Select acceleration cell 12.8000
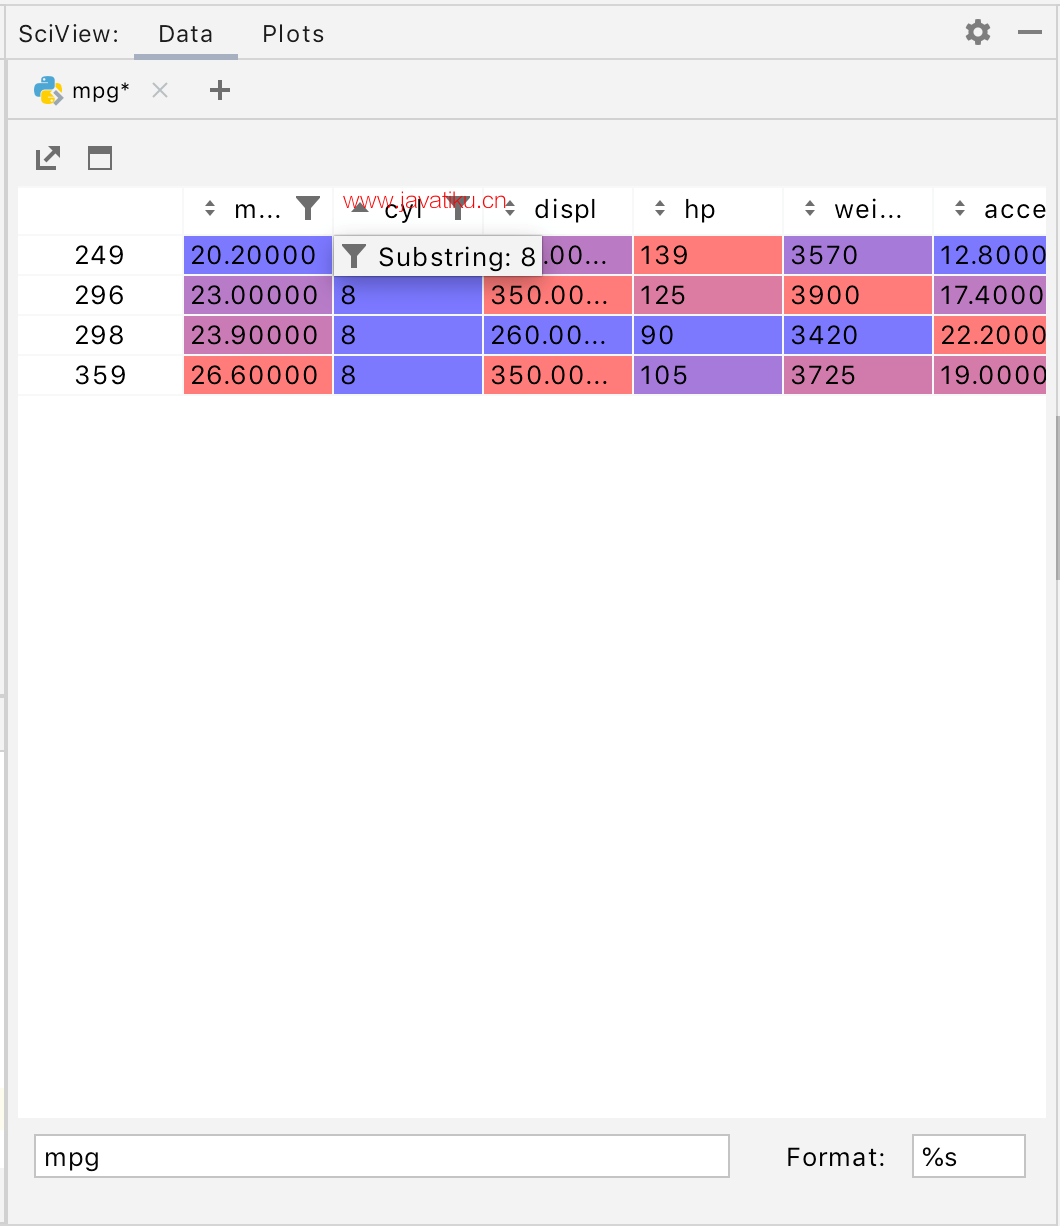The height and width of the screenshot is (1226, 1060). point(990,255)
